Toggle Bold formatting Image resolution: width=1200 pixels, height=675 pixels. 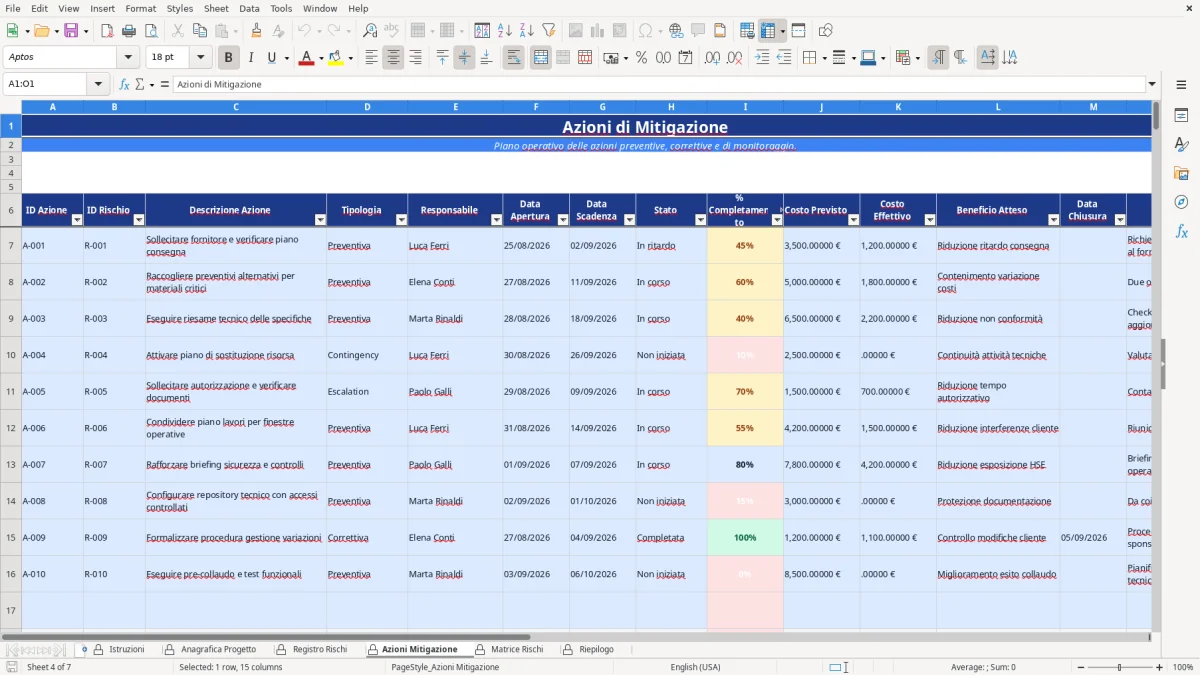pos(229,58)
